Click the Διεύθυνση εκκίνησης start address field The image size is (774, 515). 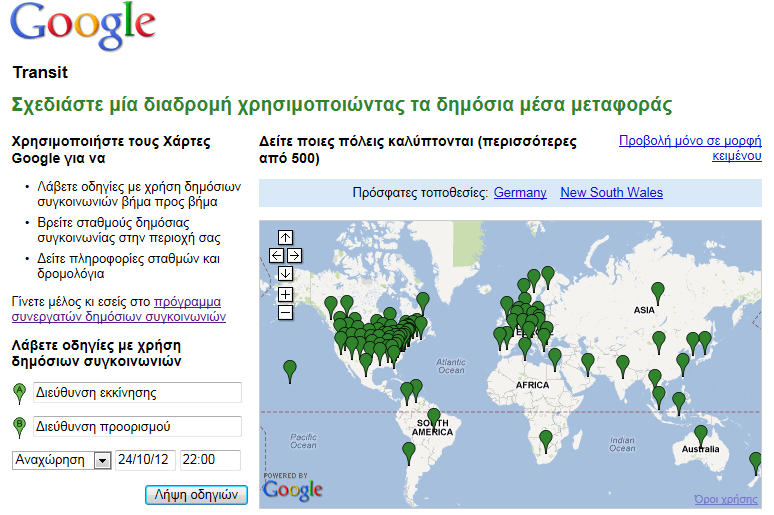(x=137, y=393)
